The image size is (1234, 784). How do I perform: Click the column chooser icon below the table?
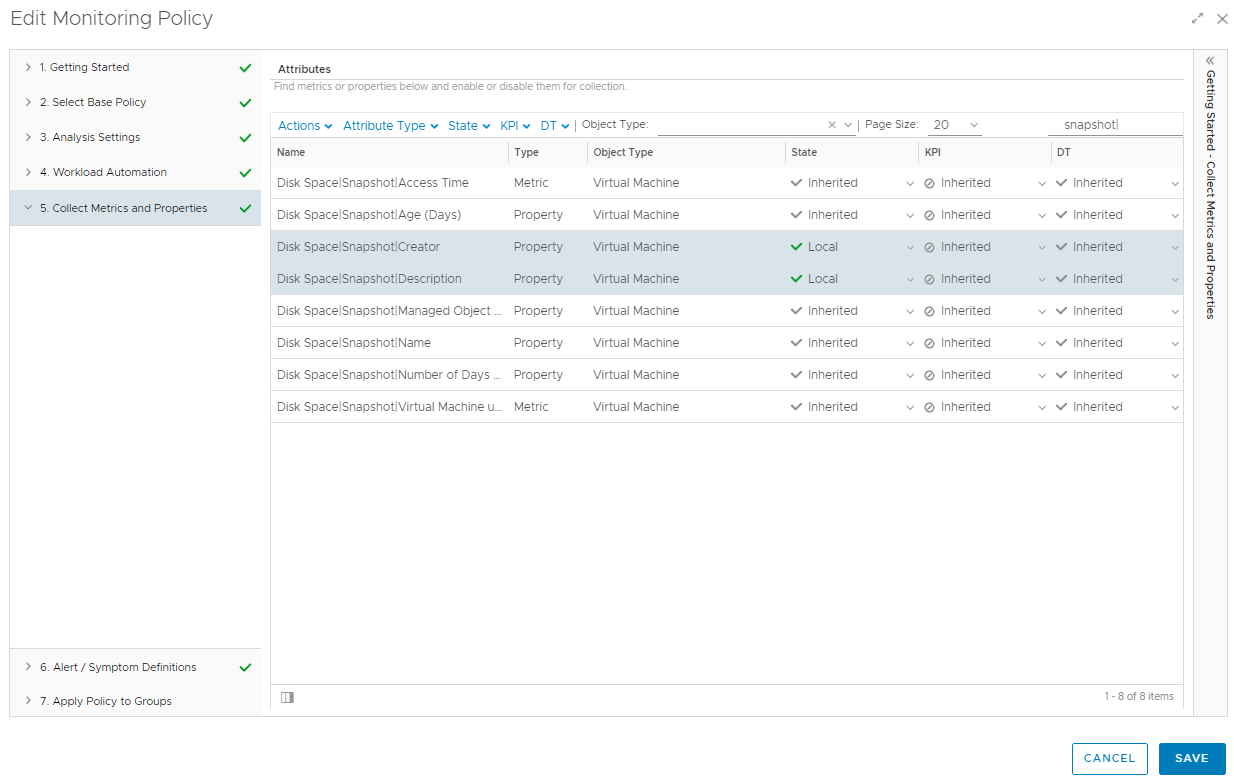point(287,697)
